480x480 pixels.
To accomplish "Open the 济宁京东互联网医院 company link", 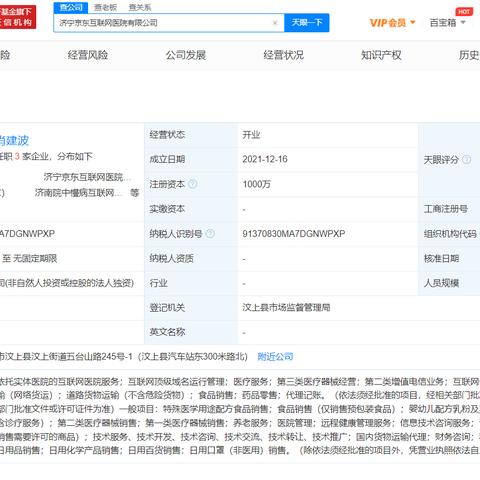I will click(x=87, y=177).
